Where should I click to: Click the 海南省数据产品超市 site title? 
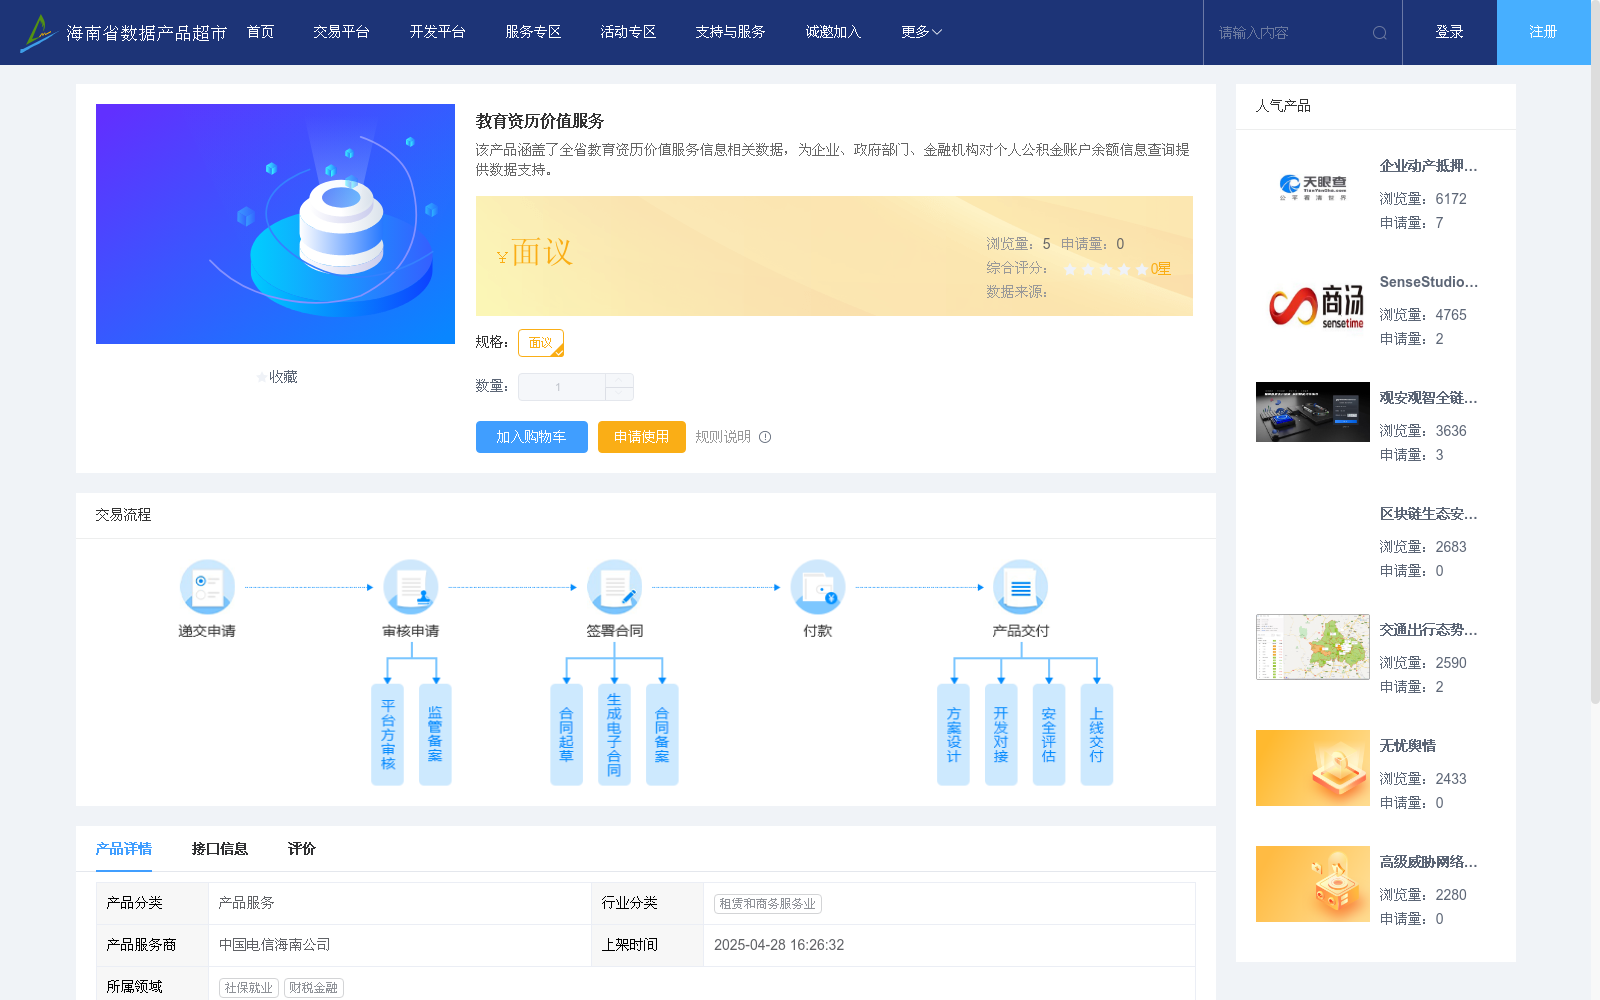click(147, 33)
